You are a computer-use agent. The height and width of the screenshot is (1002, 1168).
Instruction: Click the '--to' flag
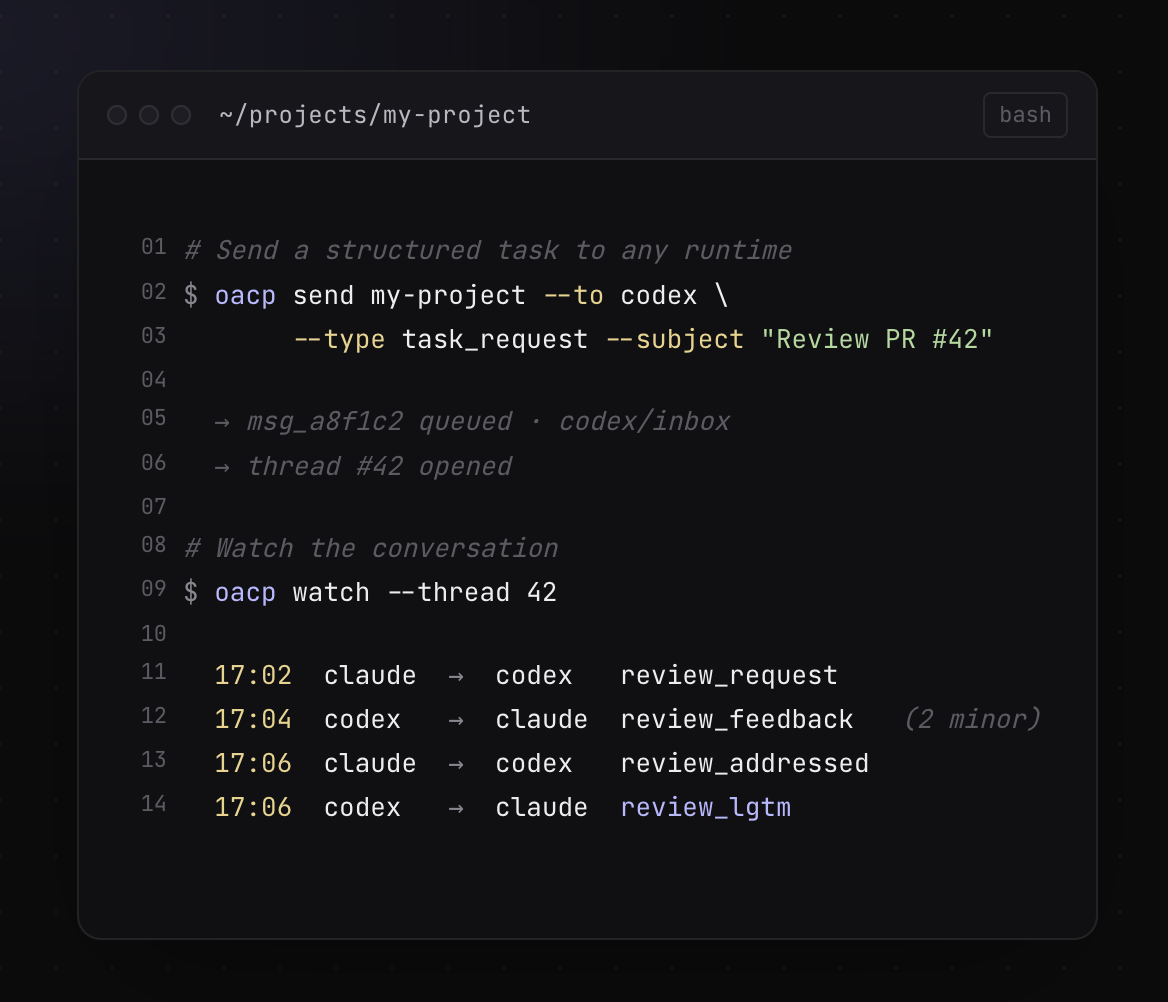click(x=574, y=296)
